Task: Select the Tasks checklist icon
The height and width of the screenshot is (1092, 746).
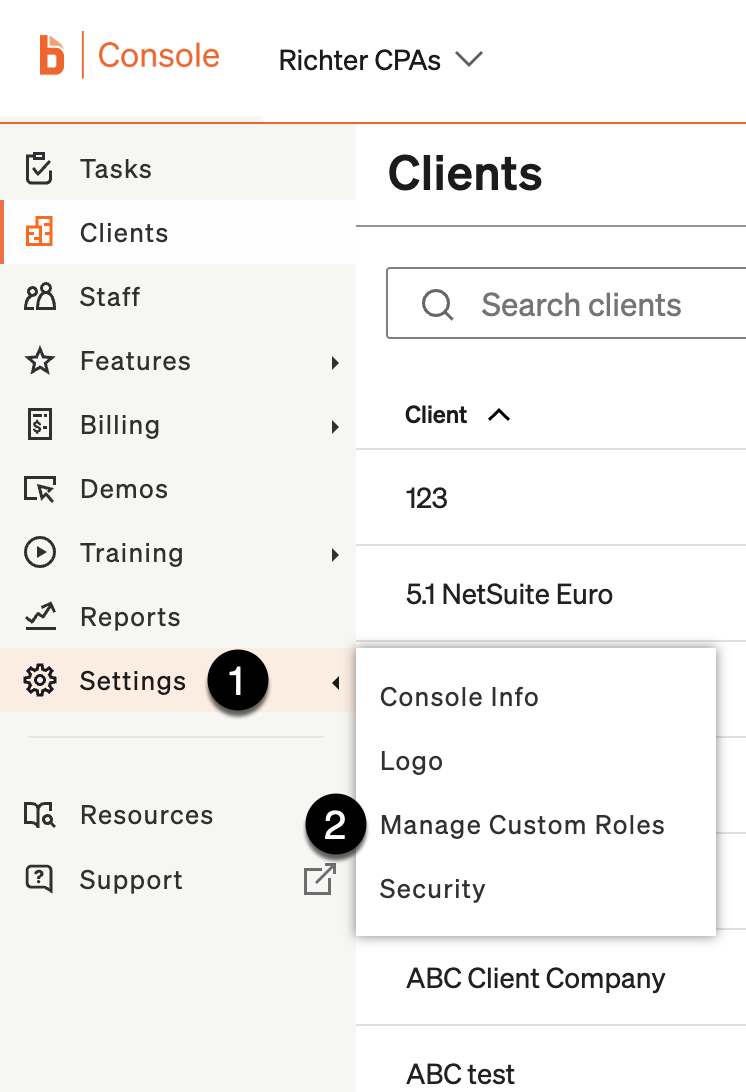Action: pyautogui.click(x=39, y=168)
